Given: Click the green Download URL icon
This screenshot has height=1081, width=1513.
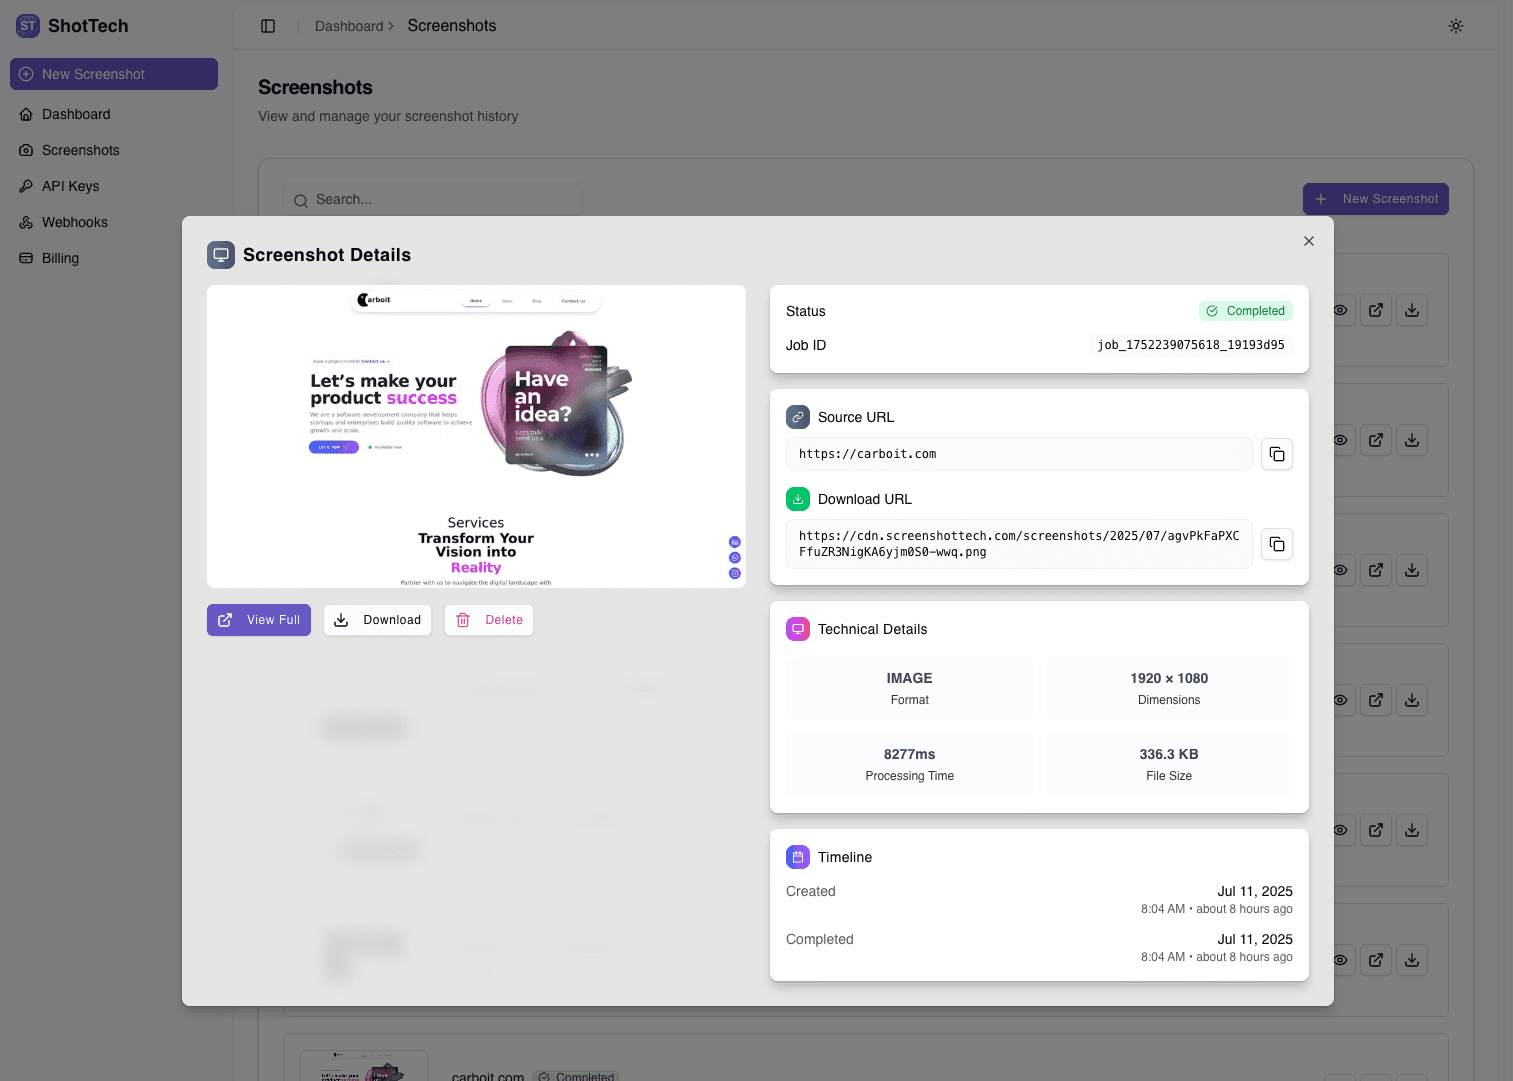Looking at the screenshot, I should 798,499.
